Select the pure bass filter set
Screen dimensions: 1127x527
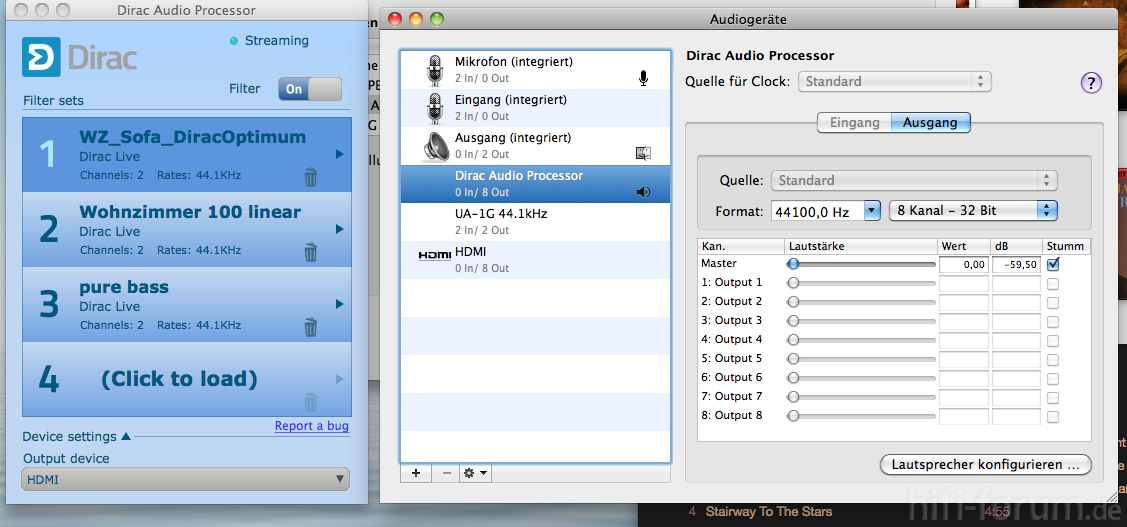186,304
